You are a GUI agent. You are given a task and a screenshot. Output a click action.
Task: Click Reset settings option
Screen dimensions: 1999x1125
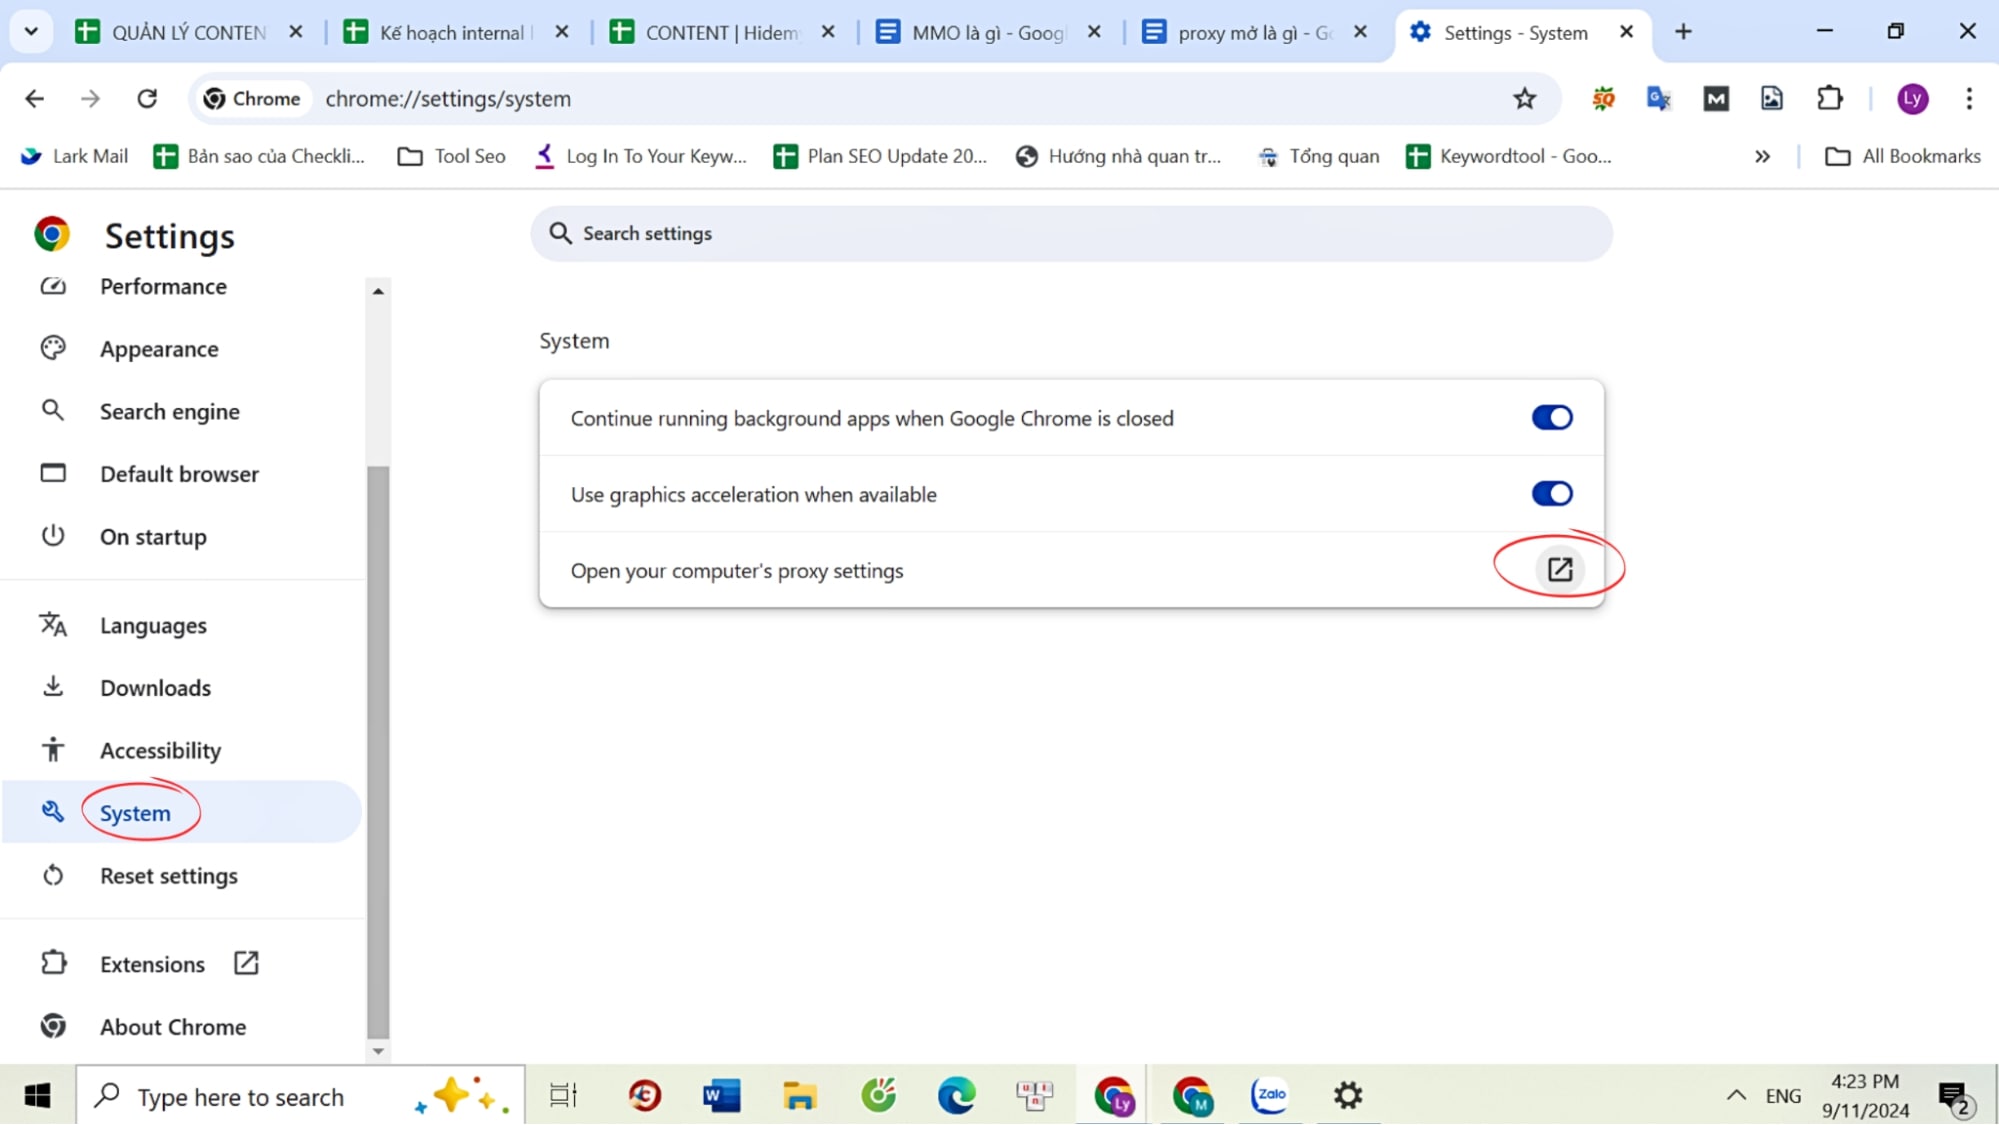coord(167,875)
